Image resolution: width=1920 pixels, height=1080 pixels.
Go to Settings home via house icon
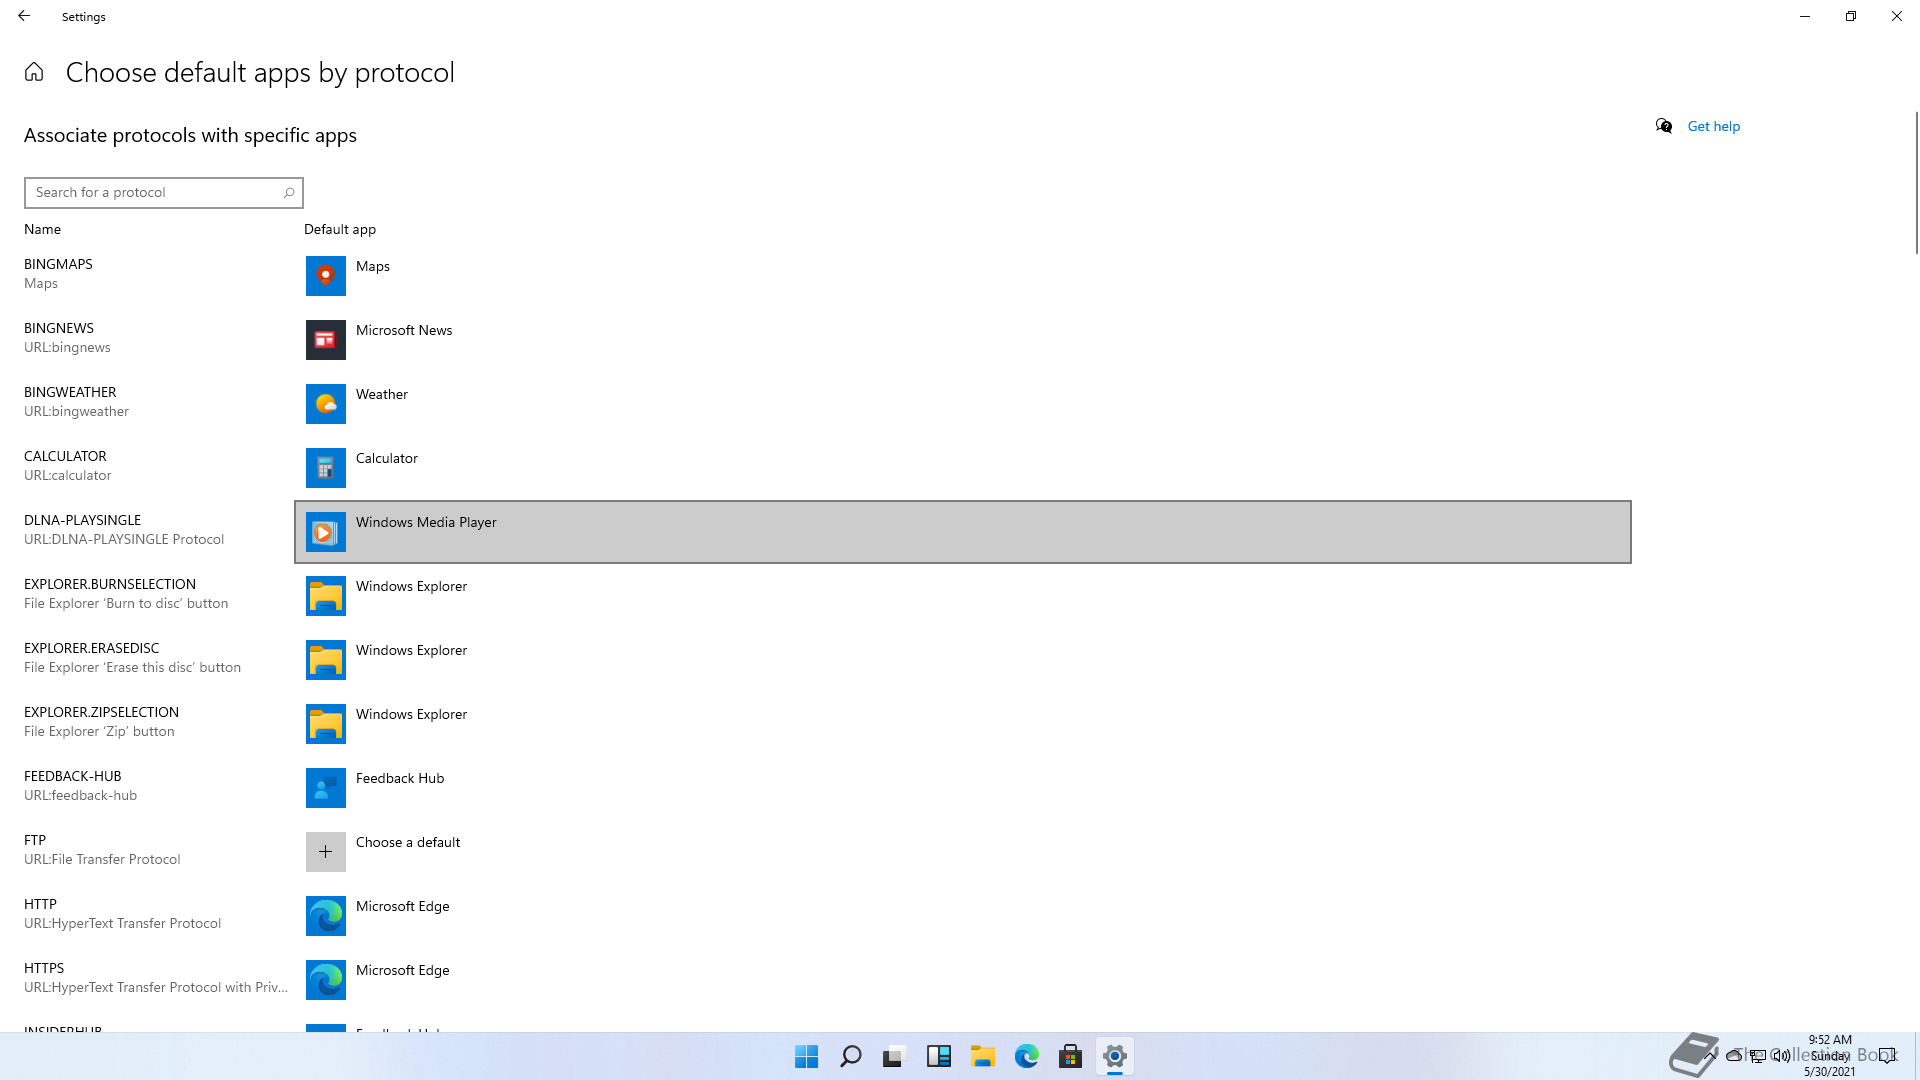pos(34,72)
